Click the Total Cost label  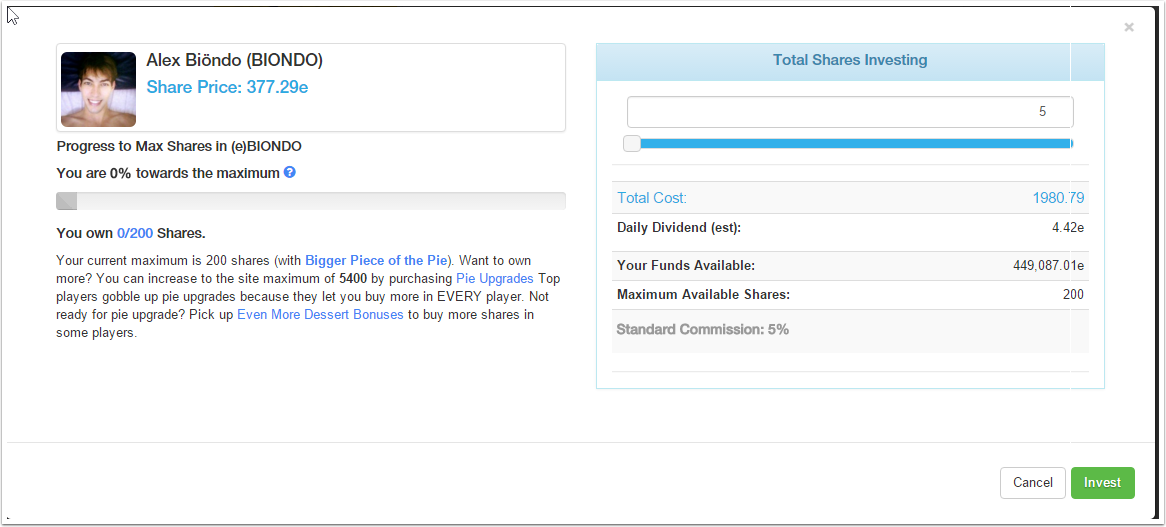click(652, 198)
